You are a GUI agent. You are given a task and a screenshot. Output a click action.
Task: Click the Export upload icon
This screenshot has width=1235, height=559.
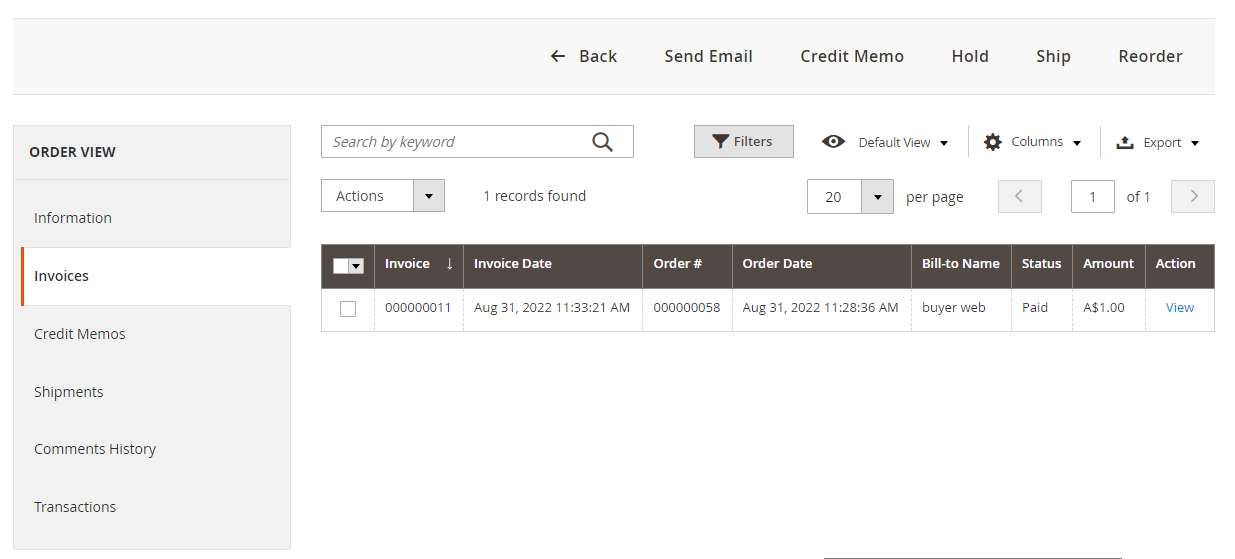point(1125,142)
